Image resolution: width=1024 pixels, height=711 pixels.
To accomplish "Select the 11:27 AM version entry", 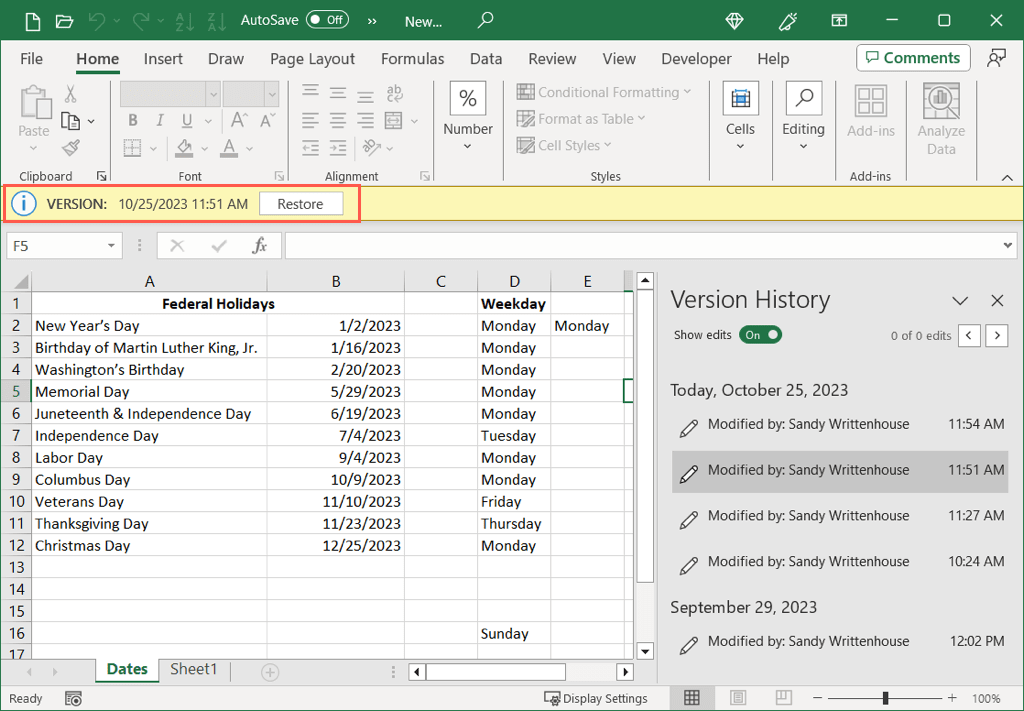I will pyautogui.click(x=840, y=517).
